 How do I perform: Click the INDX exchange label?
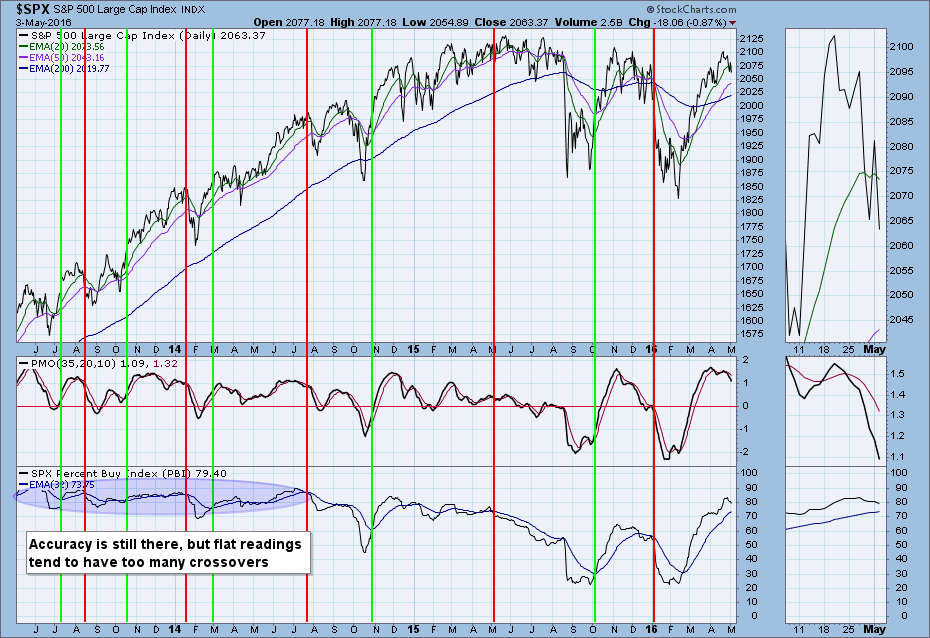pos(195,9)
